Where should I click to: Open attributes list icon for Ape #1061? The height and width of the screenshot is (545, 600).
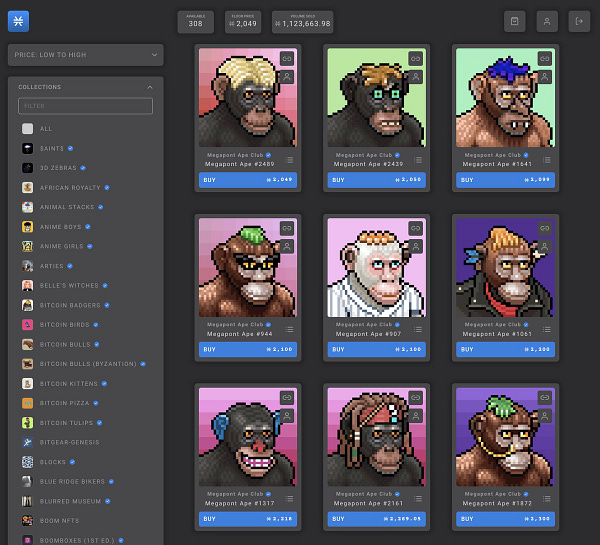coord(547,330)
